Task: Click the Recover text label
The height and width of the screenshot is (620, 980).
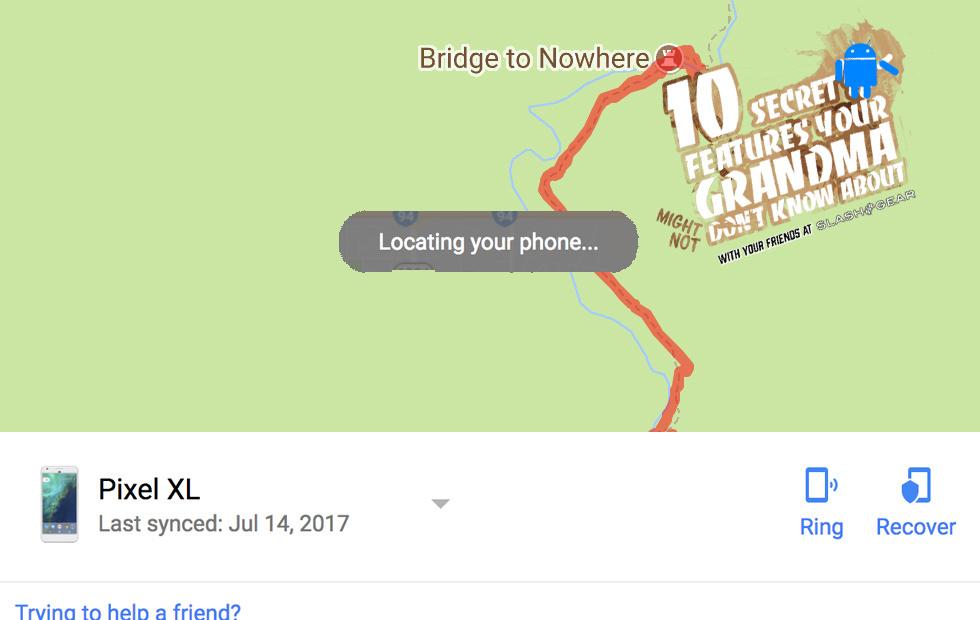Action: click(916, 527)
